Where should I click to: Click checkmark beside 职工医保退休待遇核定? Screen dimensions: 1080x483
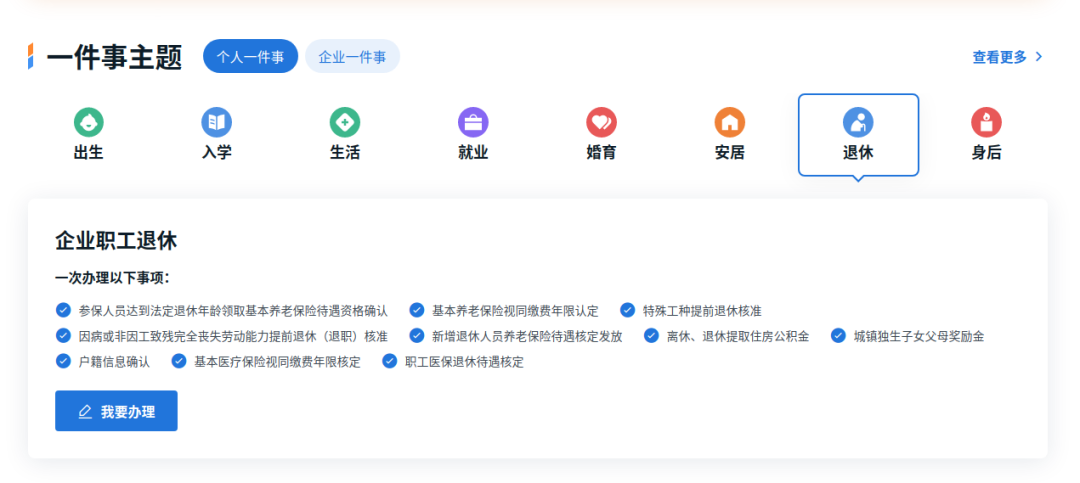tap(390, 361)
